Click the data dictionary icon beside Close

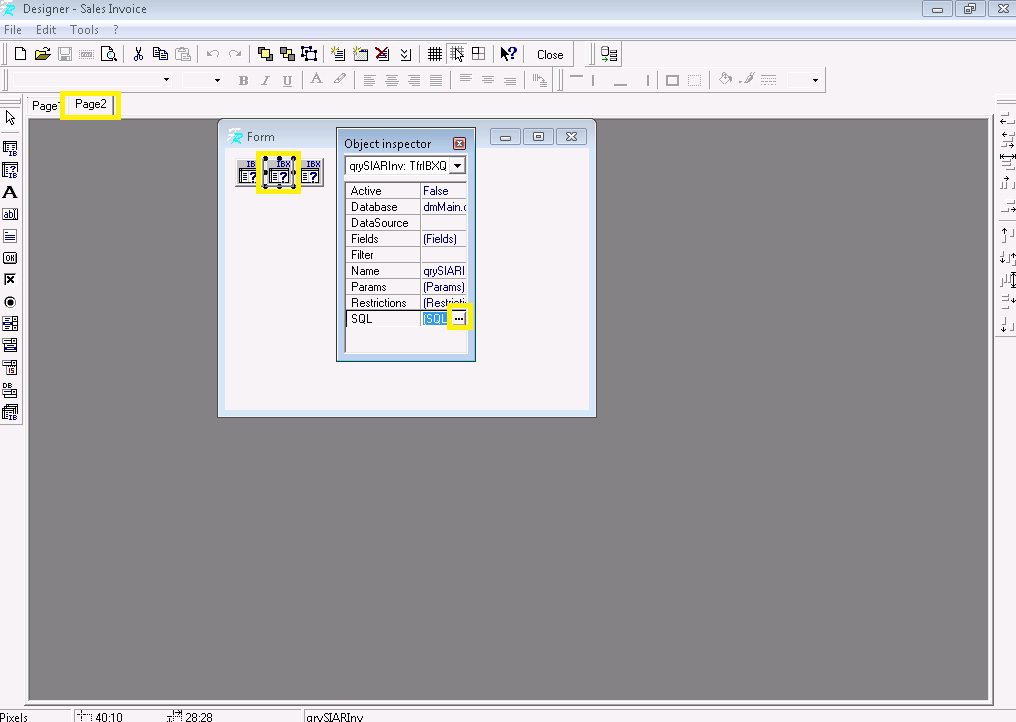point(609,54)
